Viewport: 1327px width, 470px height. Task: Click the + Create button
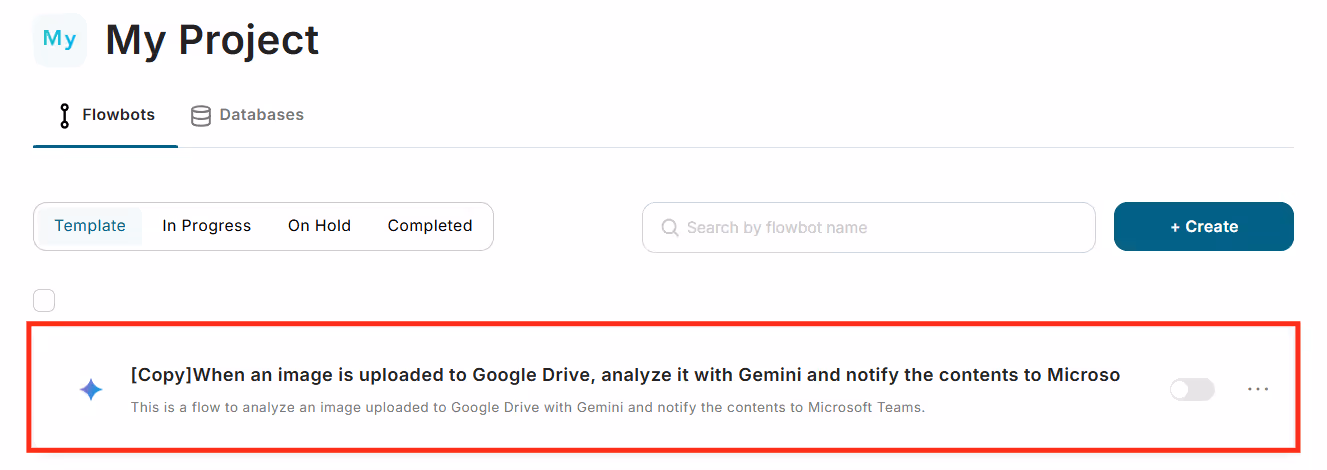[1204, 227]
